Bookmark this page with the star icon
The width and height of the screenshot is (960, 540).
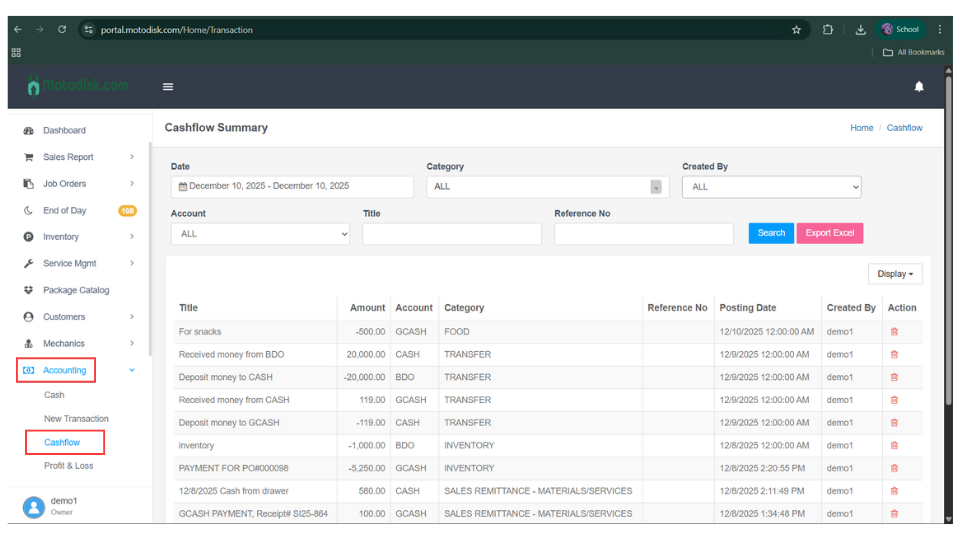pos(796,30)
